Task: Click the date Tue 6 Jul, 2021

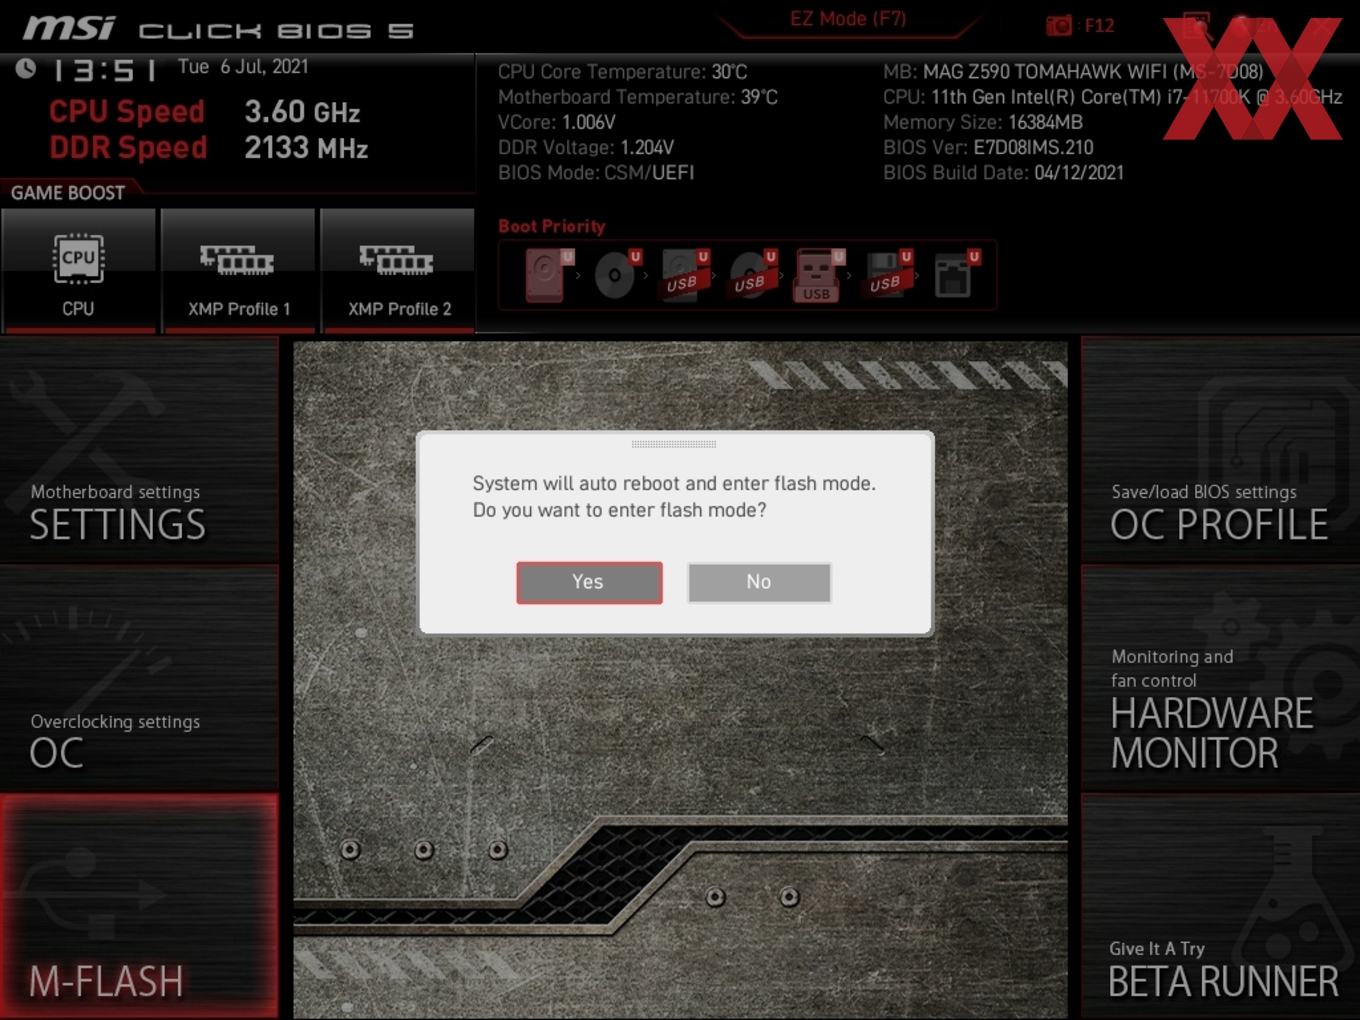Action: (x=243, y=67)
